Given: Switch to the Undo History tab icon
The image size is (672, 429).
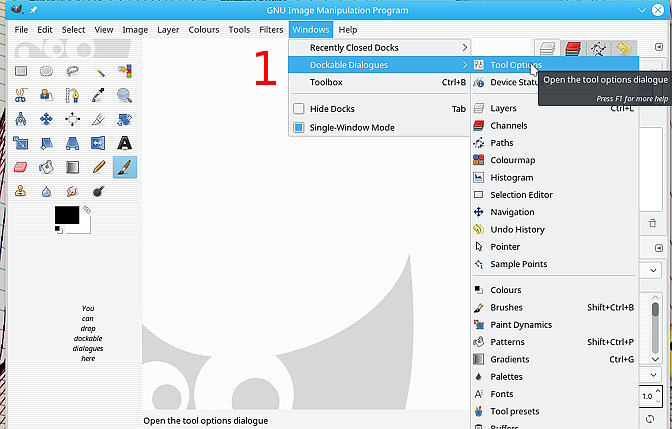Looking at the screenshot, I should tap(624, 48).
